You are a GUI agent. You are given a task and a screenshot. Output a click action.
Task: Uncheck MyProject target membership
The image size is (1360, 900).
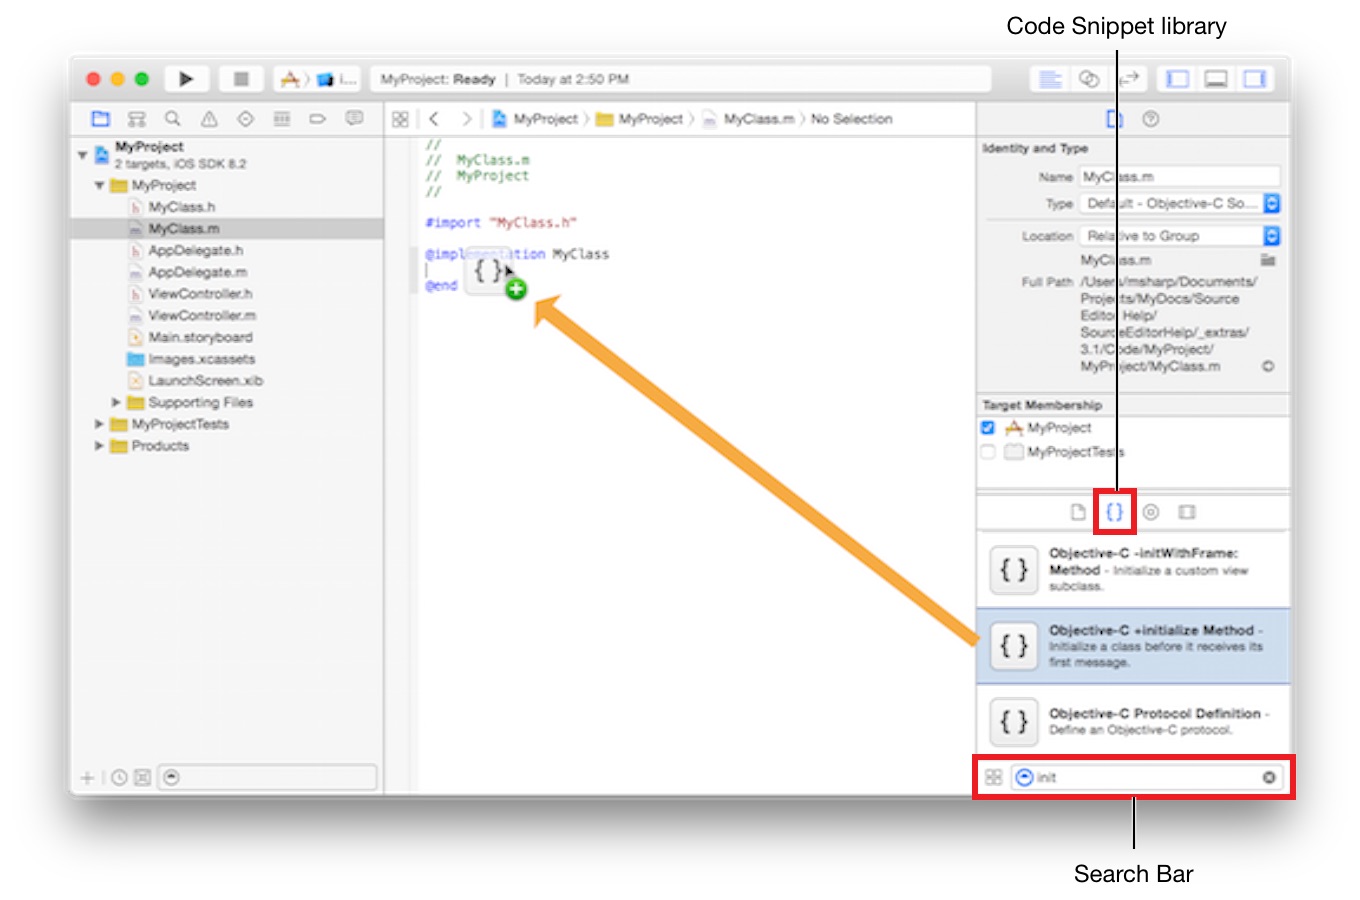coord(988,428)
